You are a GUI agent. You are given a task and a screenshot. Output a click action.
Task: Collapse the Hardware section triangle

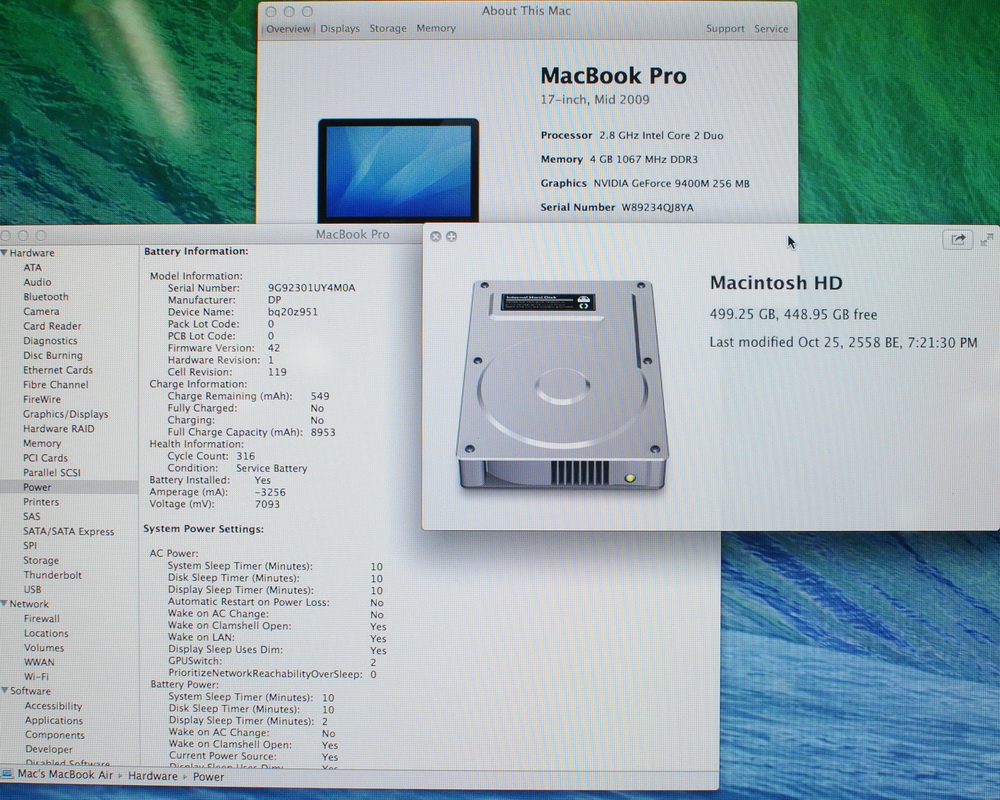point(4,253)
